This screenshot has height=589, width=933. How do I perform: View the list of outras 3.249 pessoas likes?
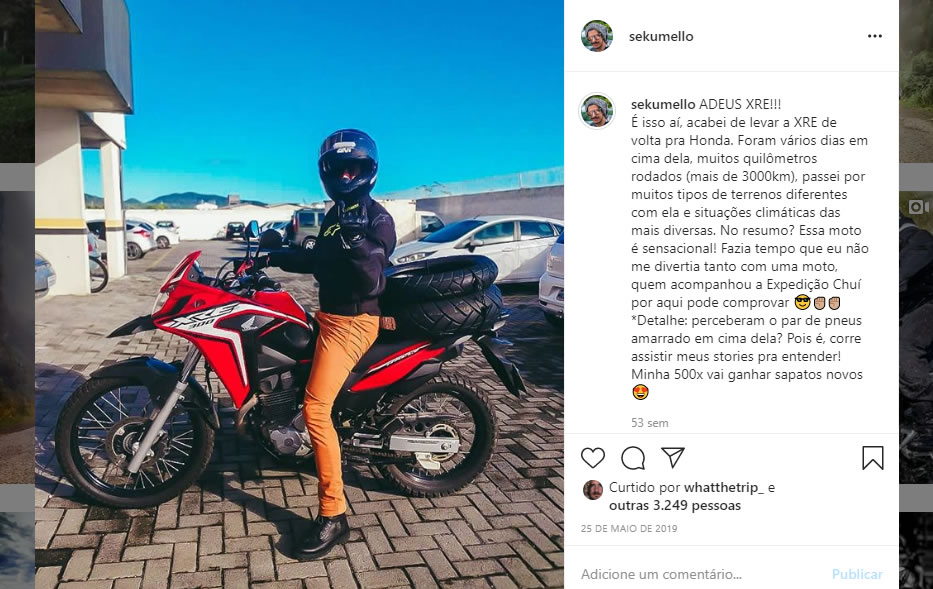point(675,506)
